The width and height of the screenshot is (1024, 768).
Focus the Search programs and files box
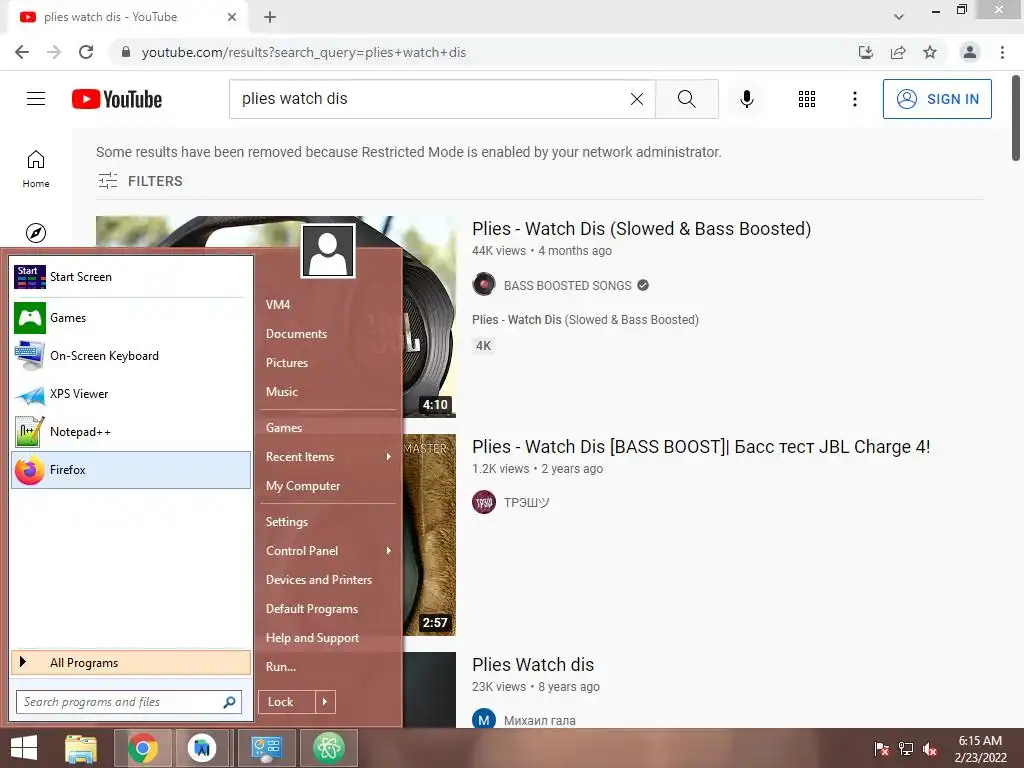(129, 702)
